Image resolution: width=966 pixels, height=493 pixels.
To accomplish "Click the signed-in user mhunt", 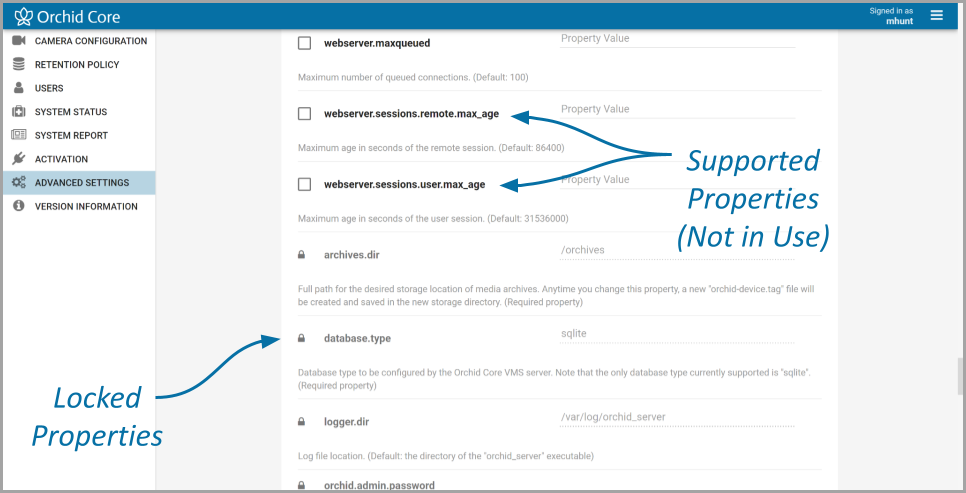I will [x=899, y=21].
